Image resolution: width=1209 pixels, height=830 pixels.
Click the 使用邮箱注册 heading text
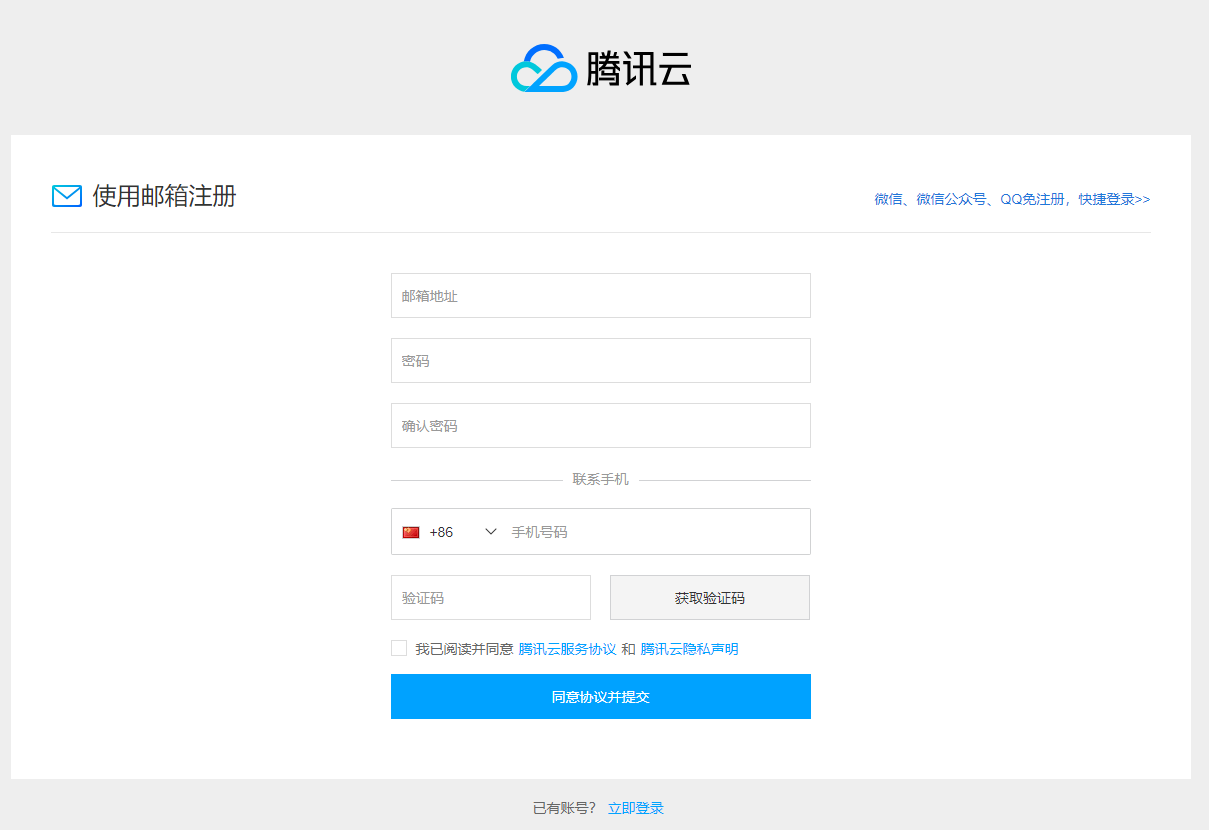(165, 196)
